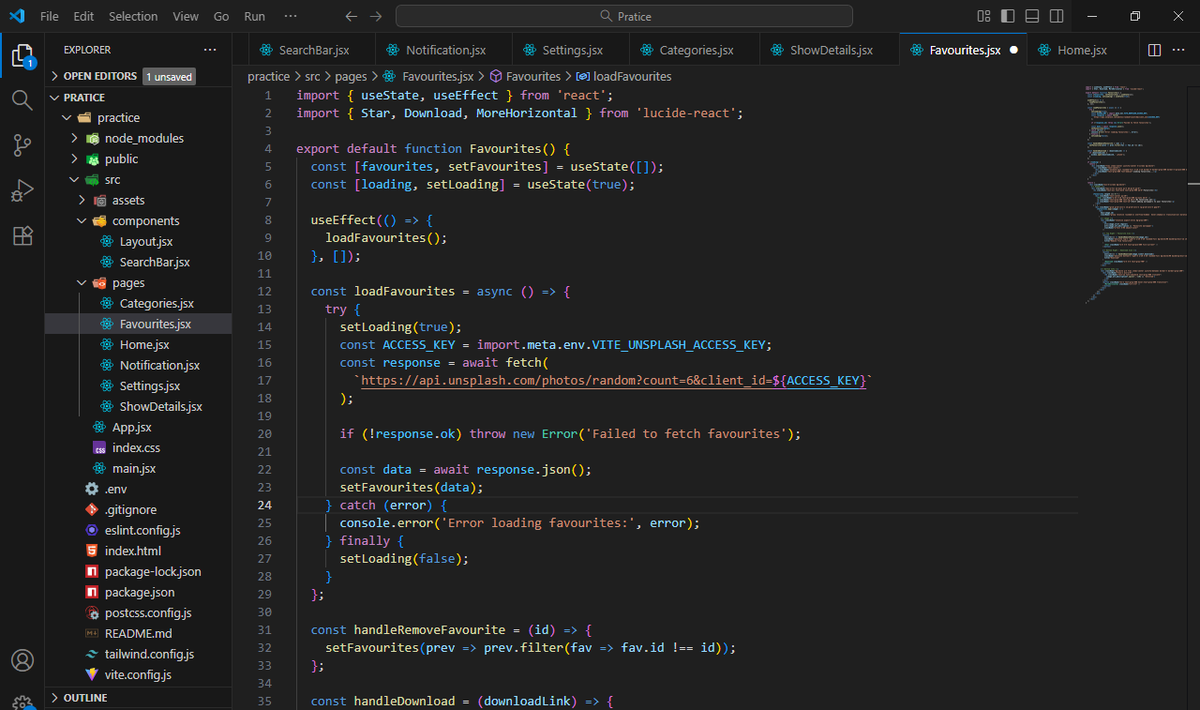1200x710 pixels.
Task: Click the Explorer more actions ellipsis
Action: [209, 50]
